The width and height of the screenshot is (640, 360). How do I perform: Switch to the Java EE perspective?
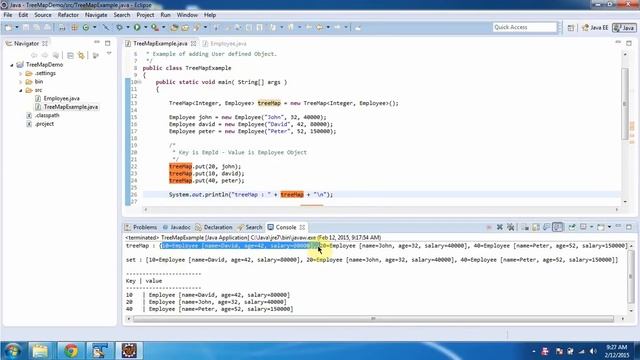[595, 27]
